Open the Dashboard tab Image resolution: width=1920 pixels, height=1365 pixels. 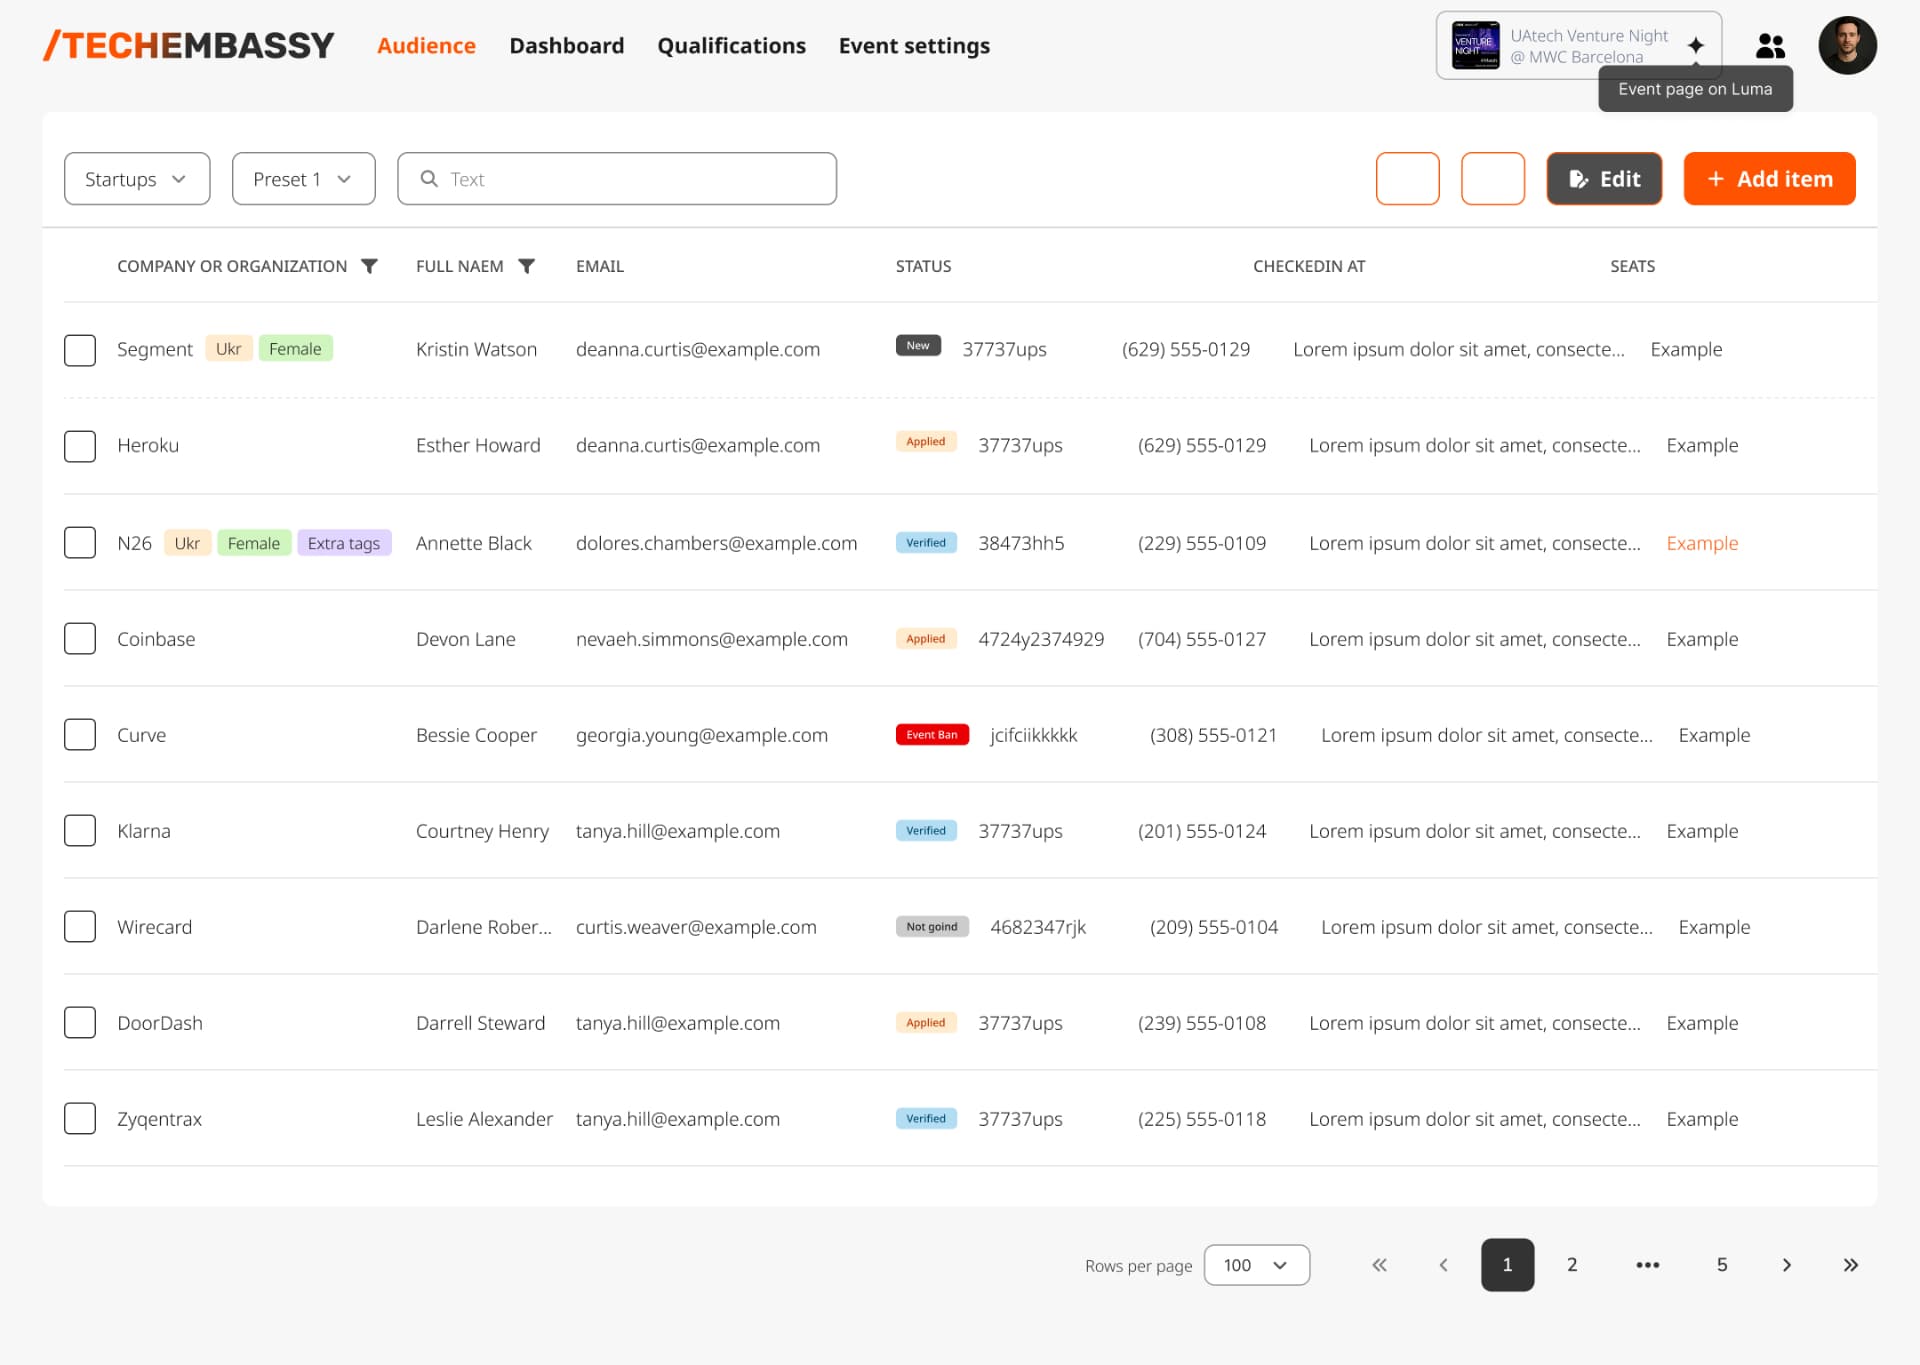tap(567, 46)
